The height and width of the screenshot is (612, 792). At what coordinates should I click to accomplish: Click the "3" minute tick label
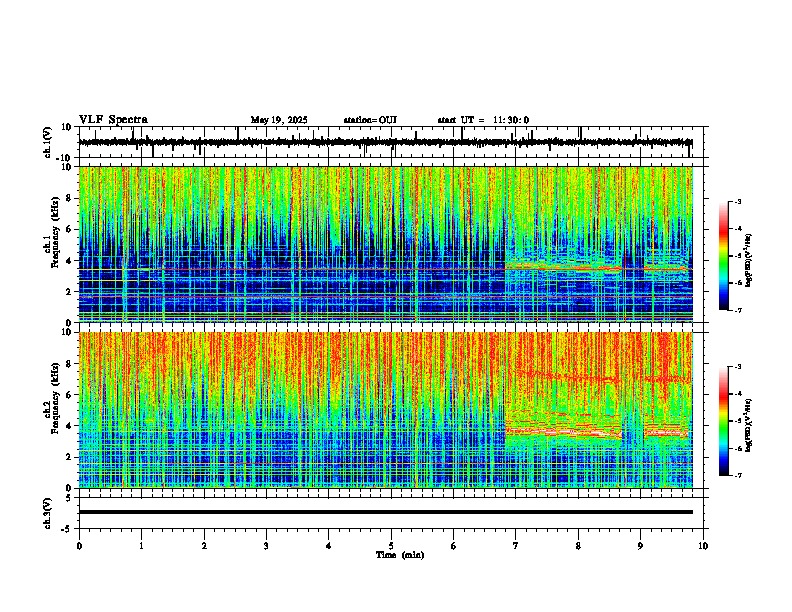click(x=266, y=546)
